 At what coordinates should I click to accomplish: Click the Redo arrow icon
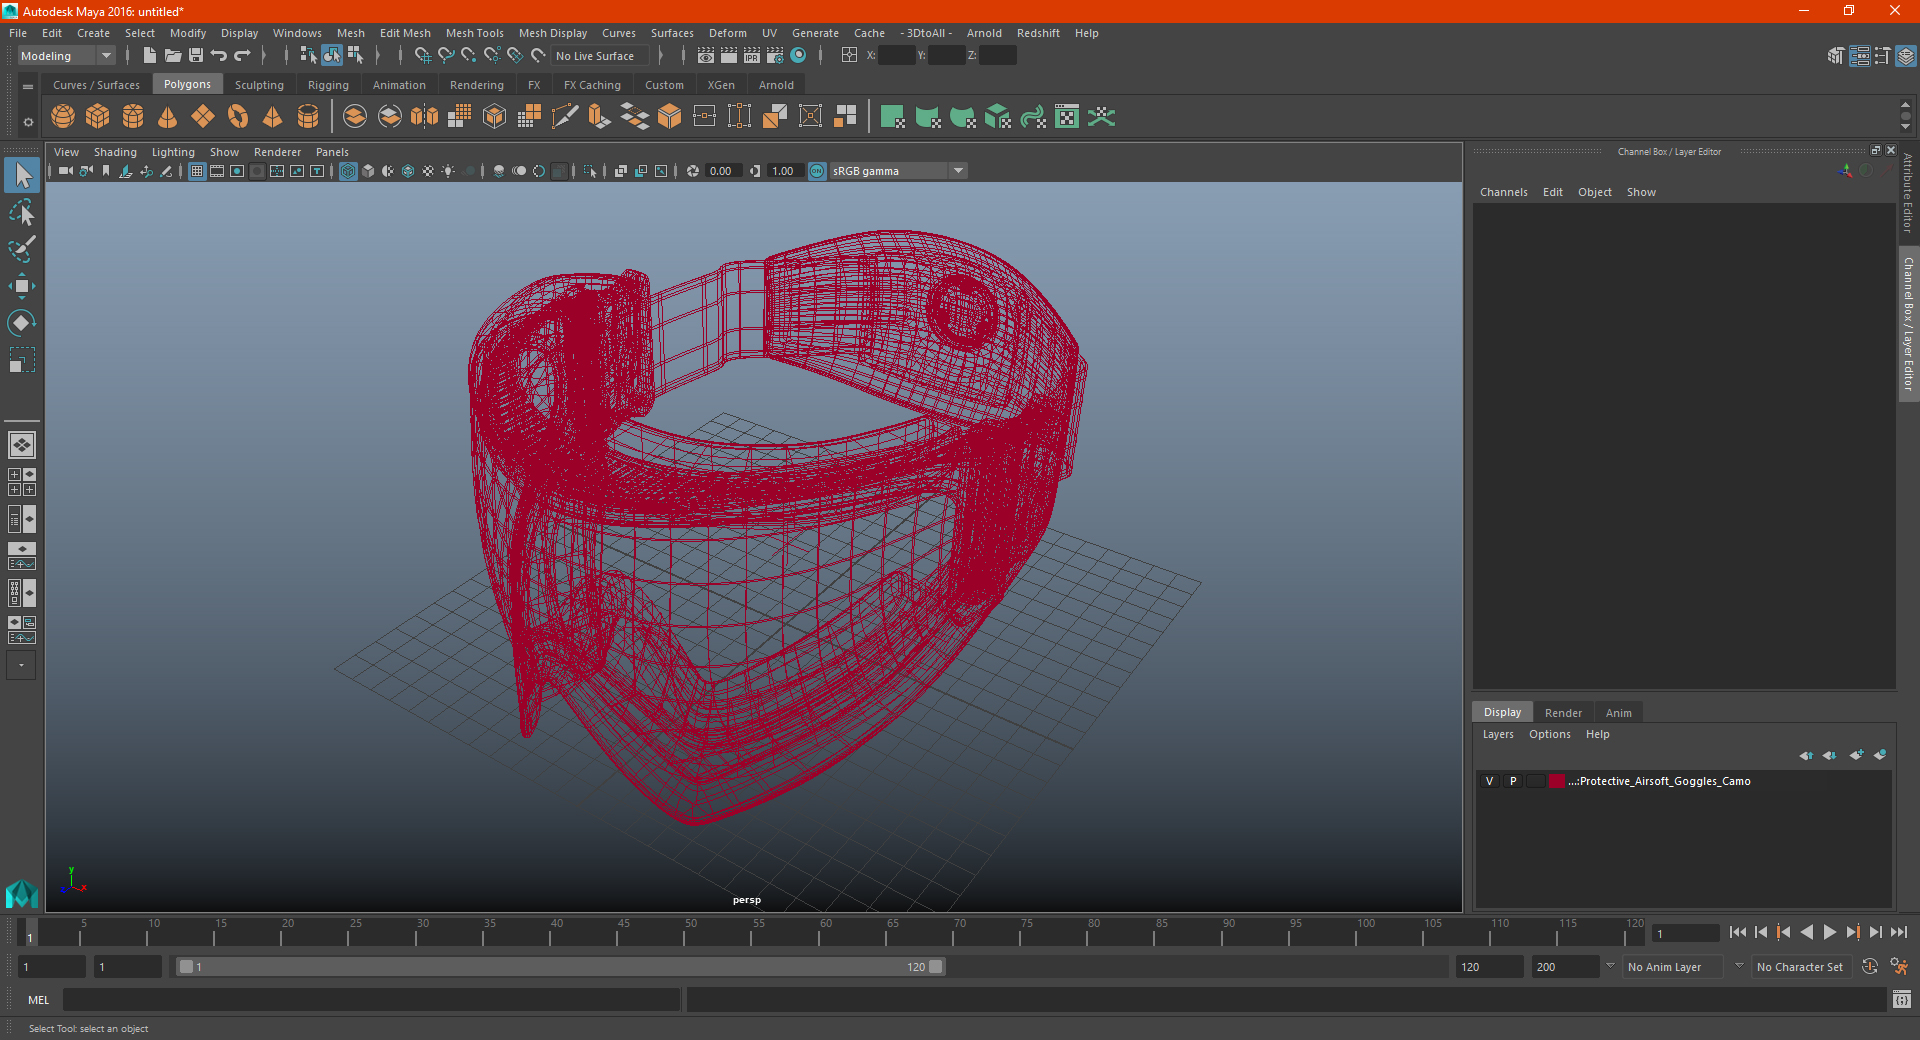(x=242, y=56)
